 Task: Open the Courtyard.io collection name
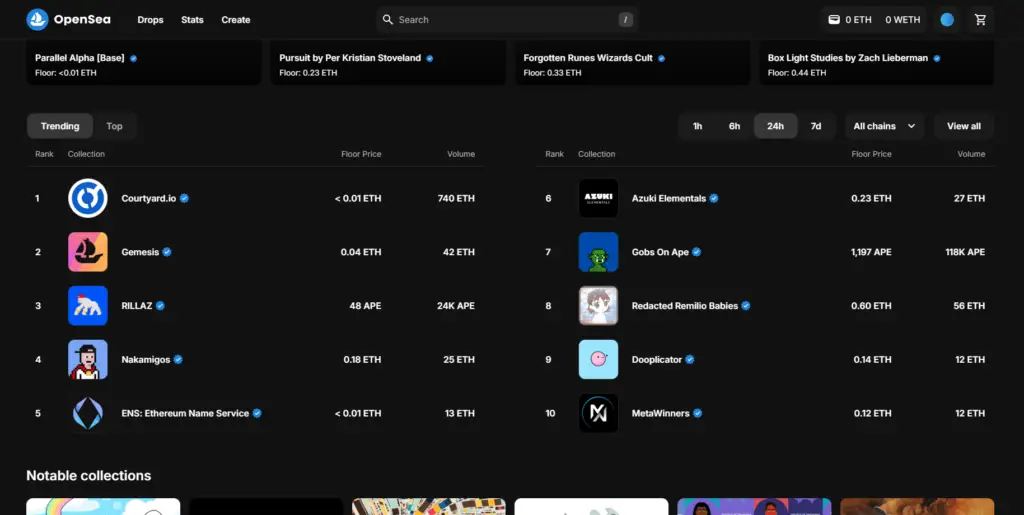coord(149,198)
